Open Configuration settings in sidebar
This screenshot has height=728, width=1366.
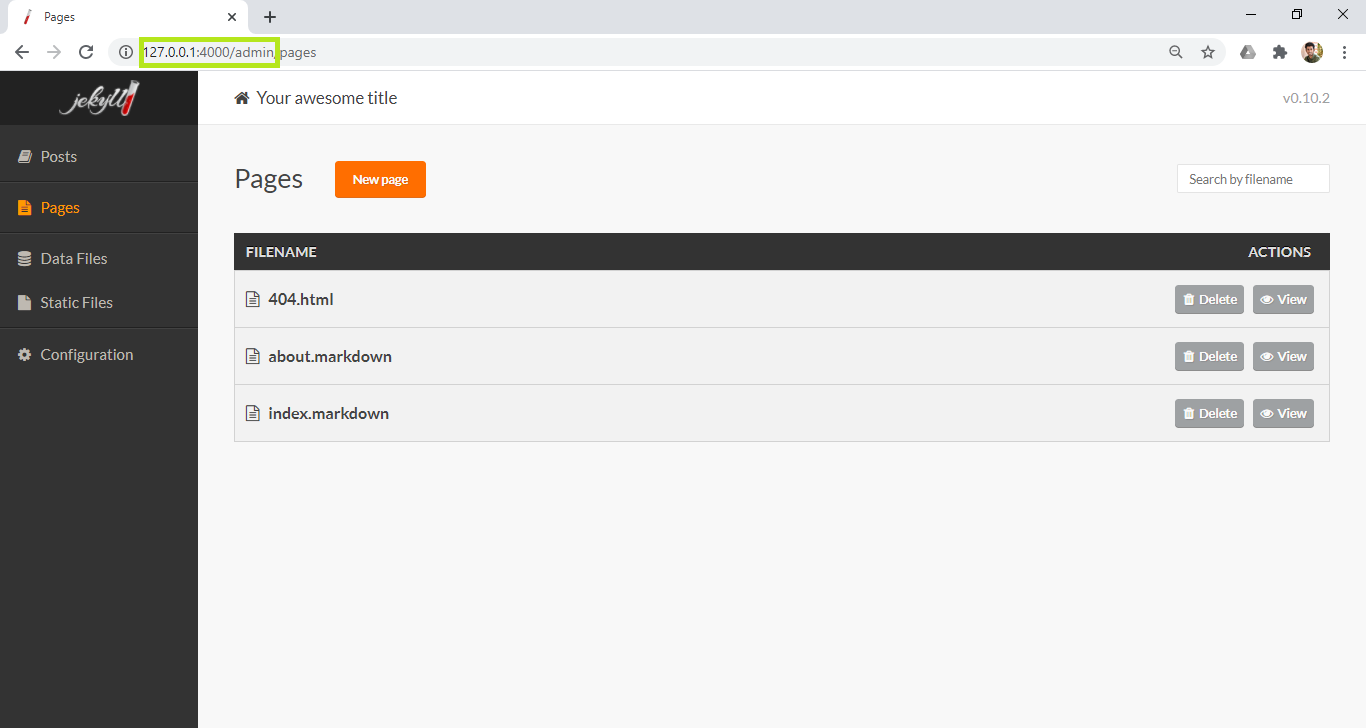(x=86, y=355)
